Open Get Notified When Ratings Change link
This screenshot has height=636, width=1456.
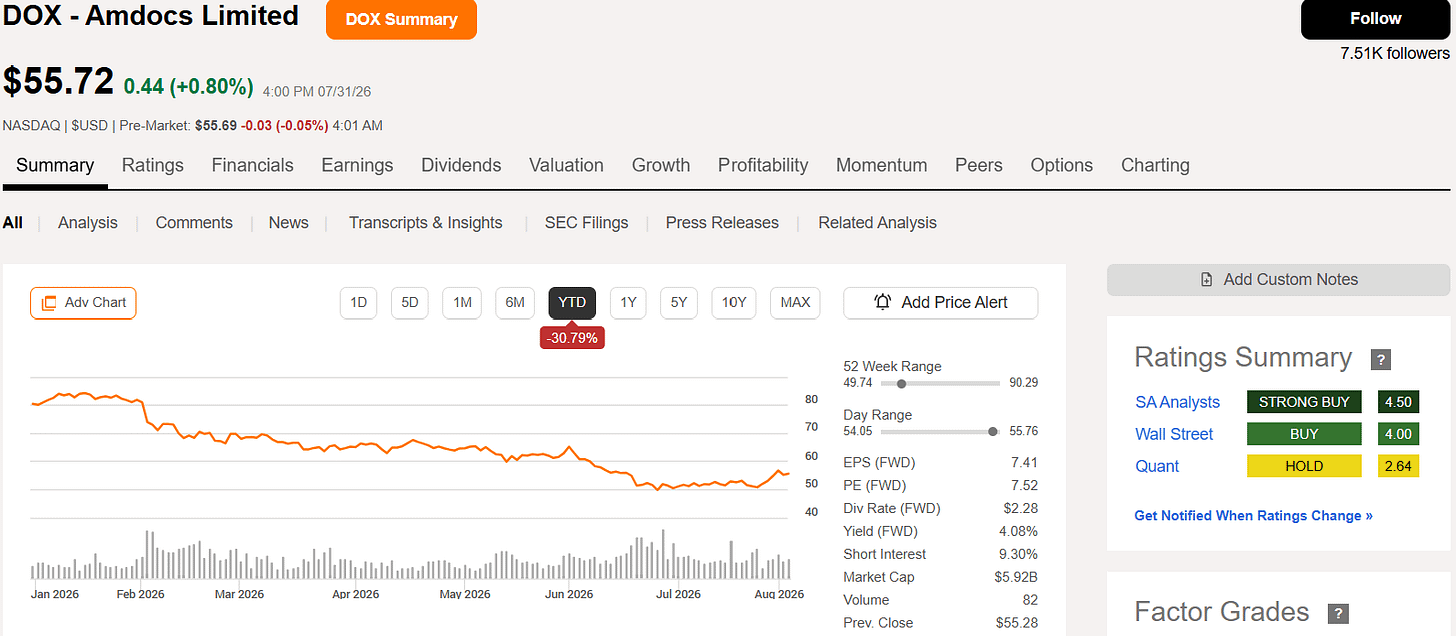1253,516
